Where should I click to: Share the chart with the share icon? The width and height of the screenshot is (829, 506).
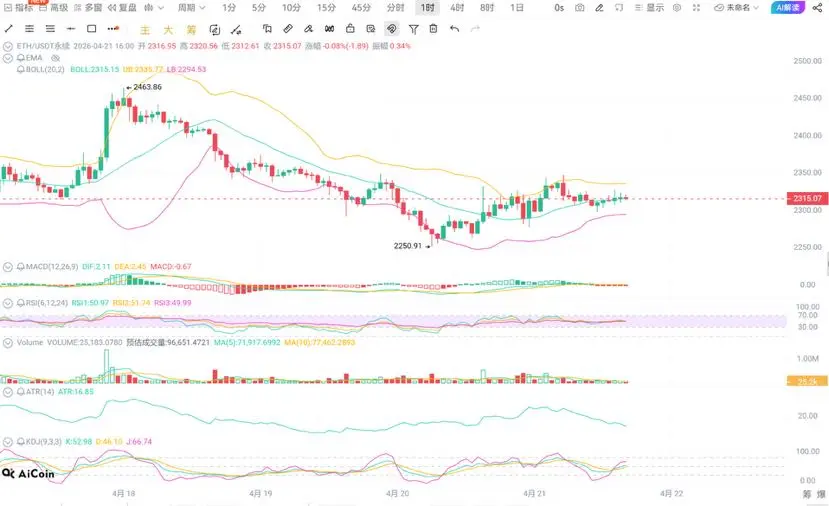pyautogui.click(x=817, y=8)
